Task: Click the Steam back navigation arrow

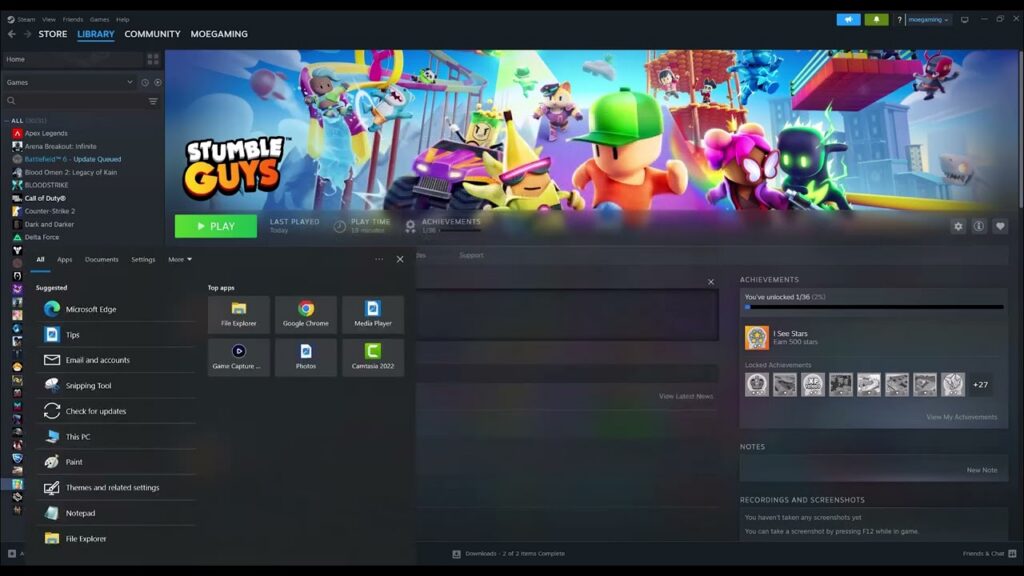Action: (x=12, y=34)
